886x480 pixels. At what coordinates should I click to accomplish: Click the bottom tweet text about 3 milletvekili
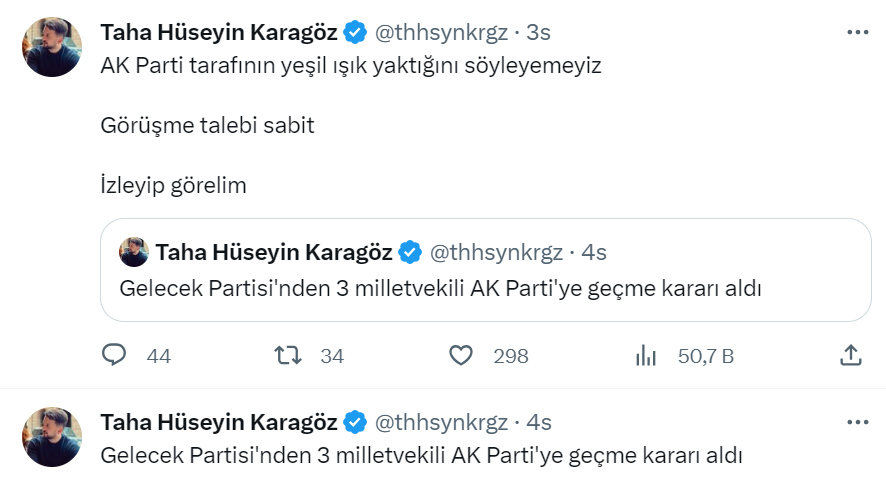pyautogui.click(x=422, y=456)
